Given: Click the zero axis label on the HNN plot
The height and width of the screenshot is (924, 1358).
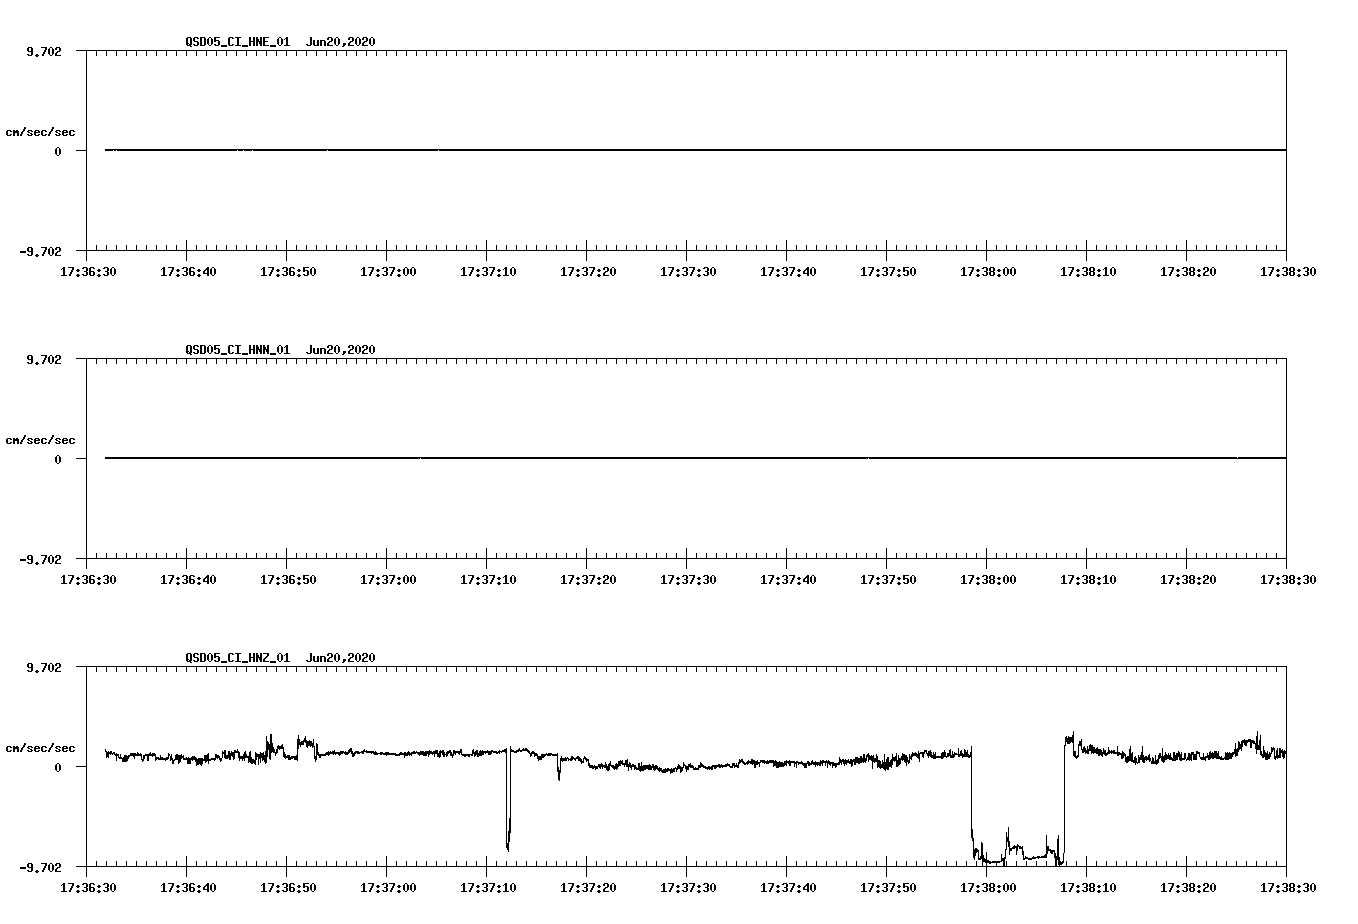Looking at the screenshot, I should [x=58, y=460].
